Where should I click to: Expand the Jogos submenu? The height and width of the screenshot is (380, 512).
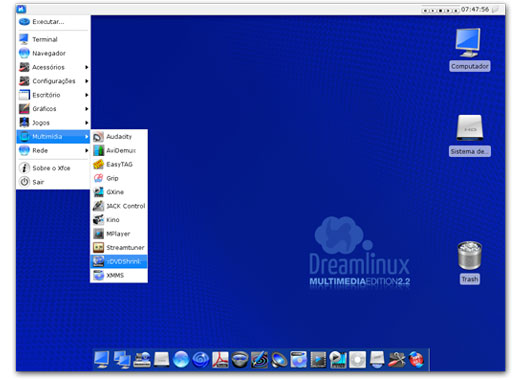click(53, 123)
